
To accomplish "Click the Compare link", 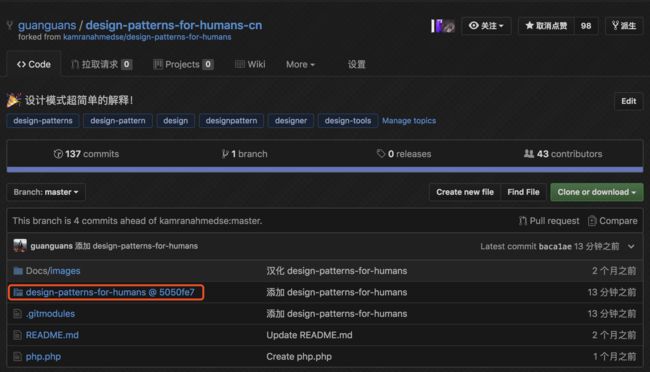I will click(x=613, y=221).
